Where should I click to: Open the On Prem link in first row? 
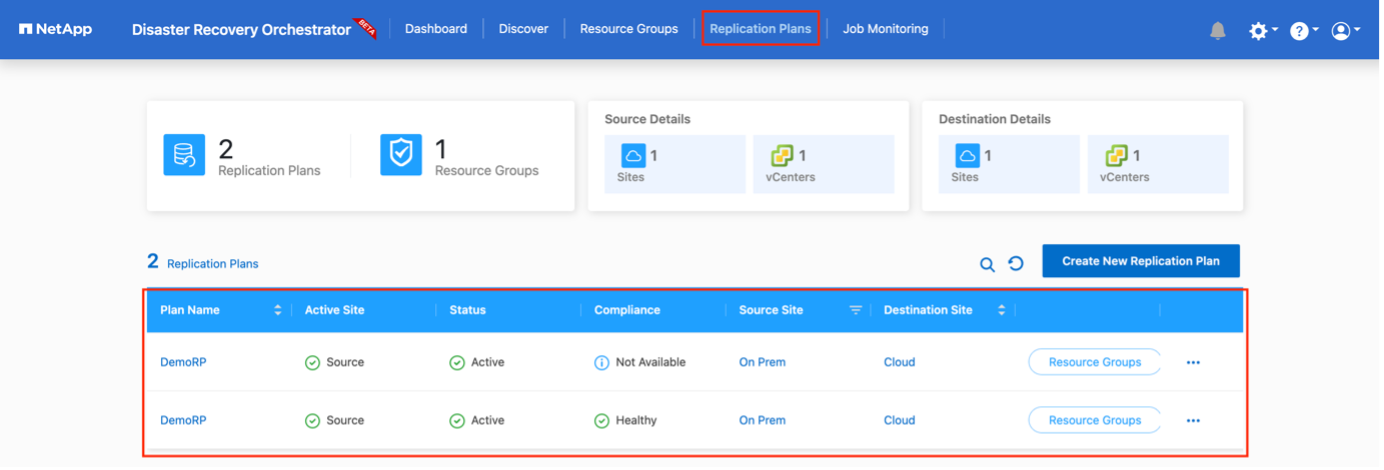click(x=762, y=363)
